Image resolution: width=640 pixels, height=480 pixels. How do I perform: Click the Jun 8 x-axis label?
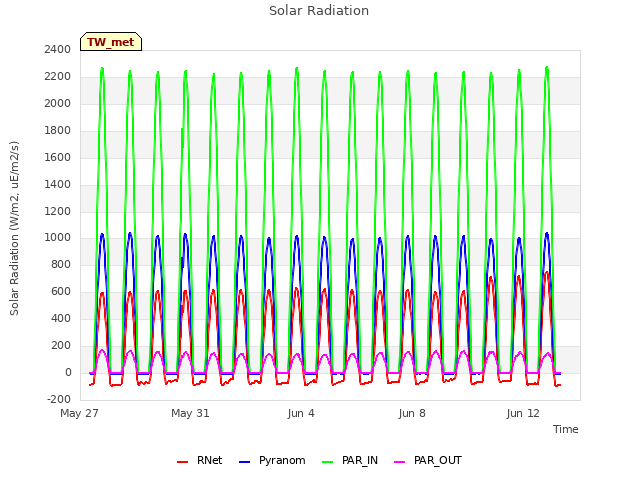point(412,413)
